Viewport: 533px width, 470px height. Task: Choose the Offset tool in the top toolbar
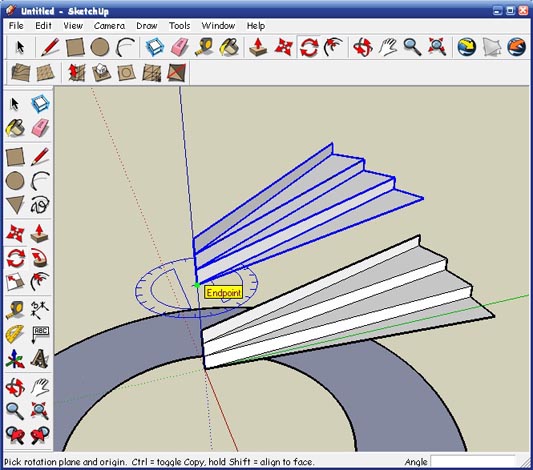click(x=334, y=47)
